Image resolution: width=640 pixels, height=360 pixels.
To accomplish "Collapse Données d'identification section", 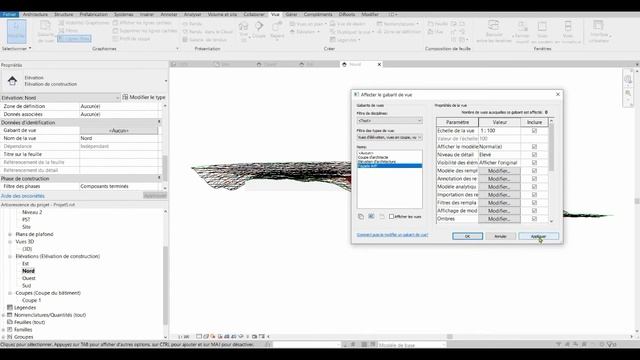I will point(159,122).
